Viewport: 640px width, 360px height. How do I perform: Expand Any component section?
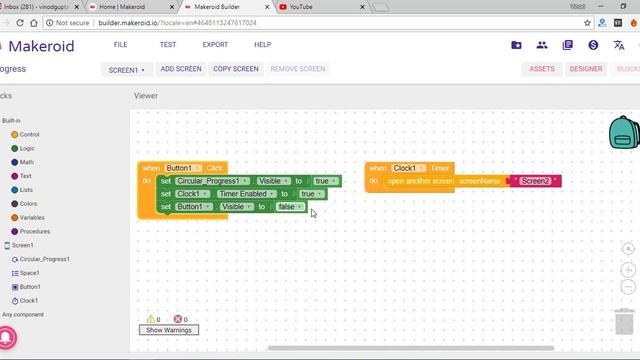pyautogui.click(x=23, y=315)
